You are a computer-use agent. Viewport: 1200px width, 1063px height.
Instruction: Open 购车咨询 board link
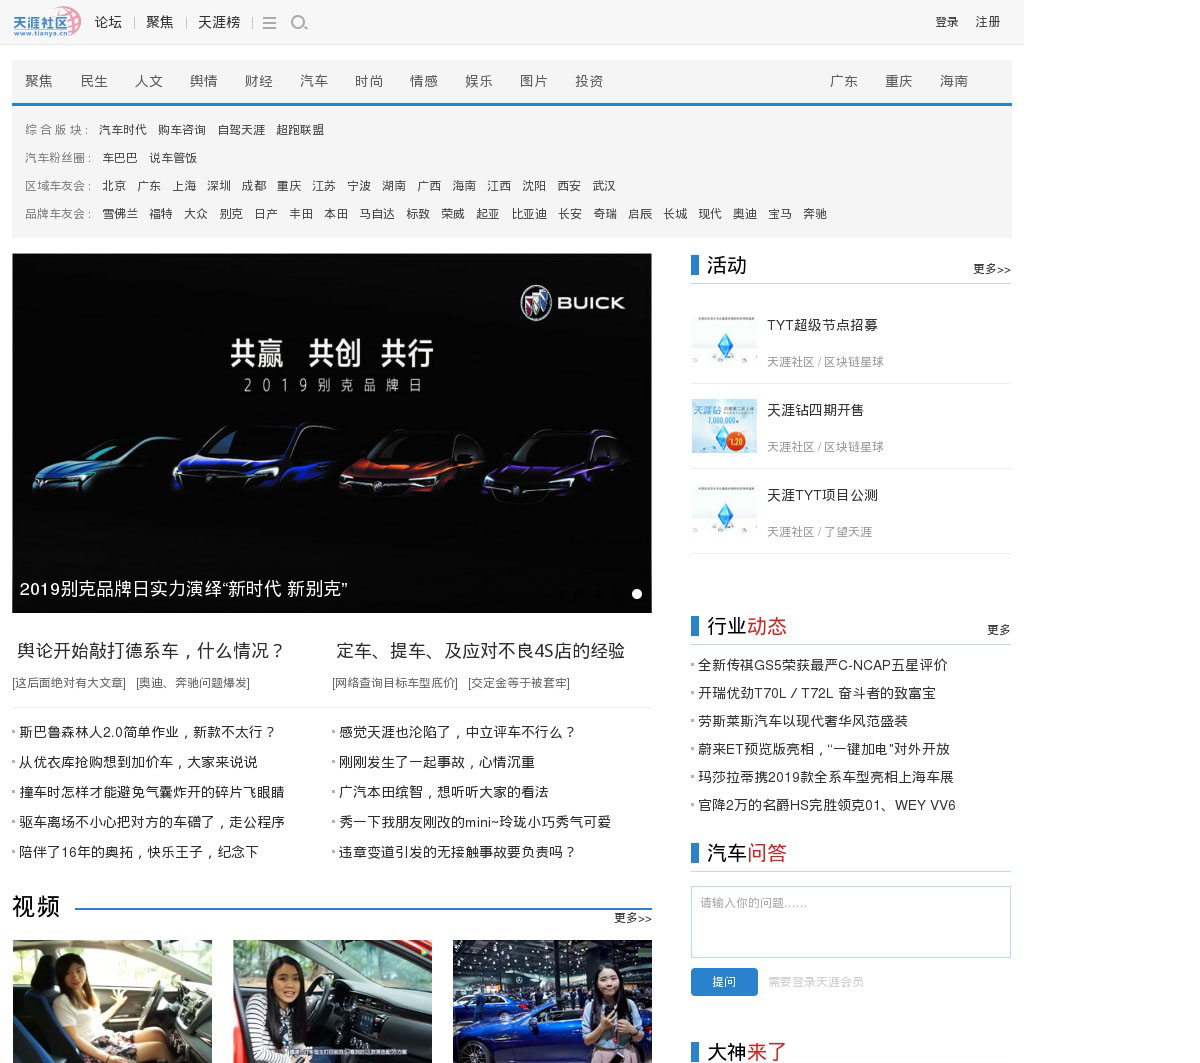[182, 130]
